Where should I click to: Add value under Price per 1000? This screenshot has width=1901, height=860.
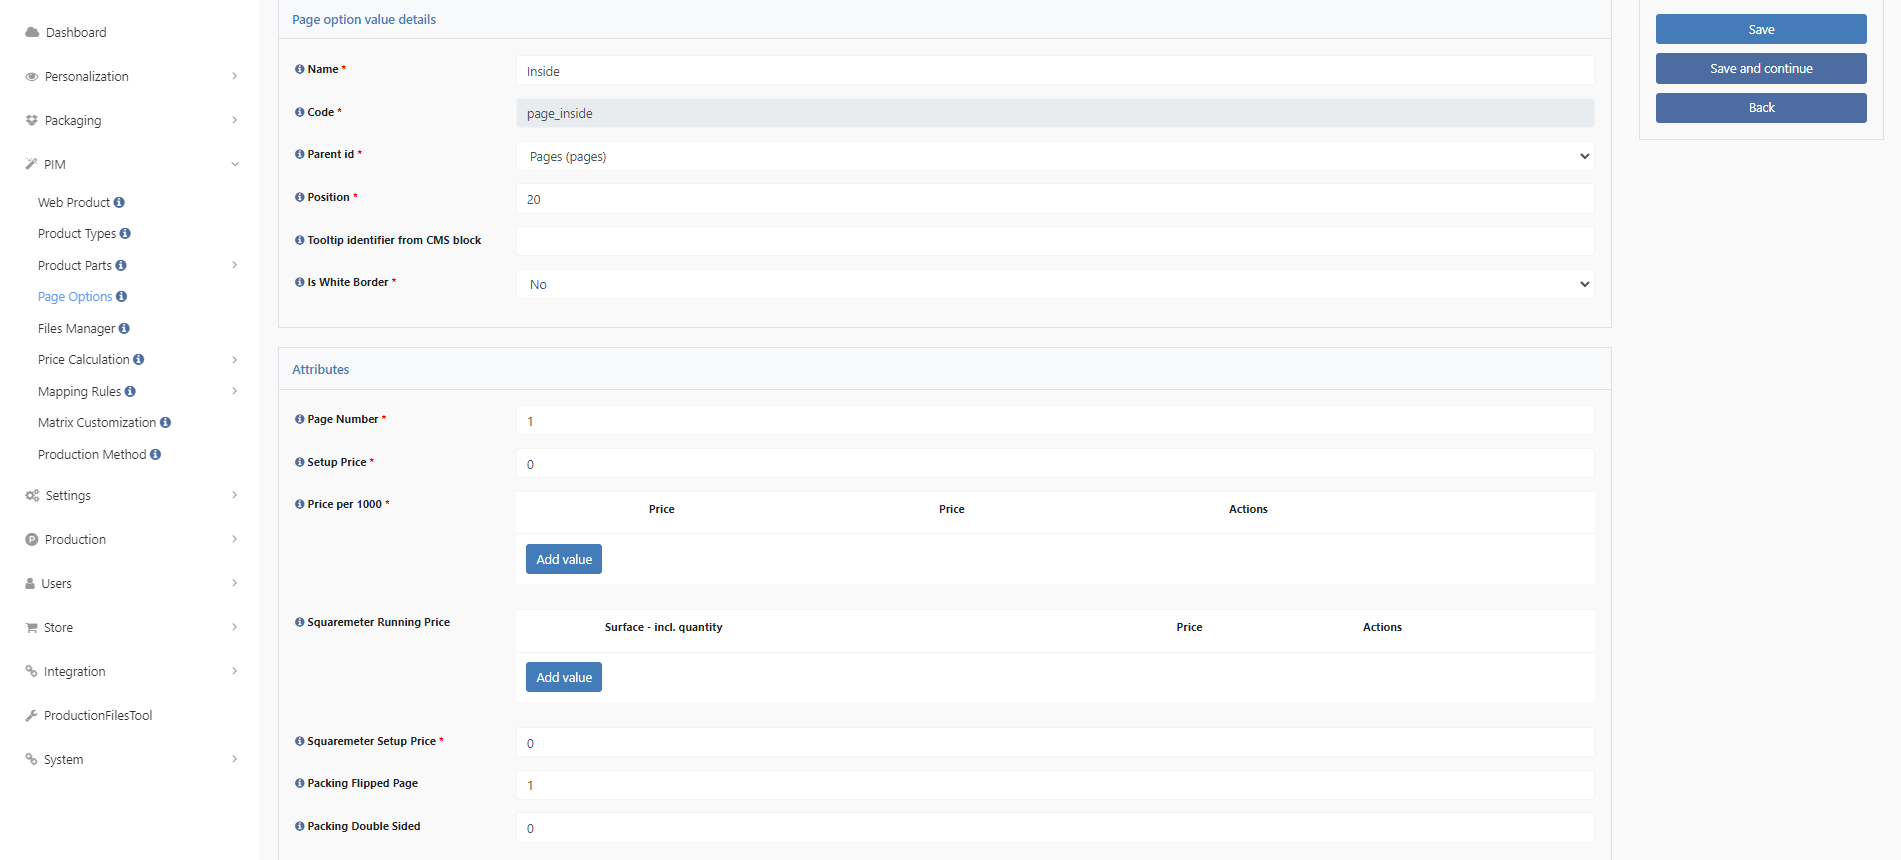click(x=564, y=559)
